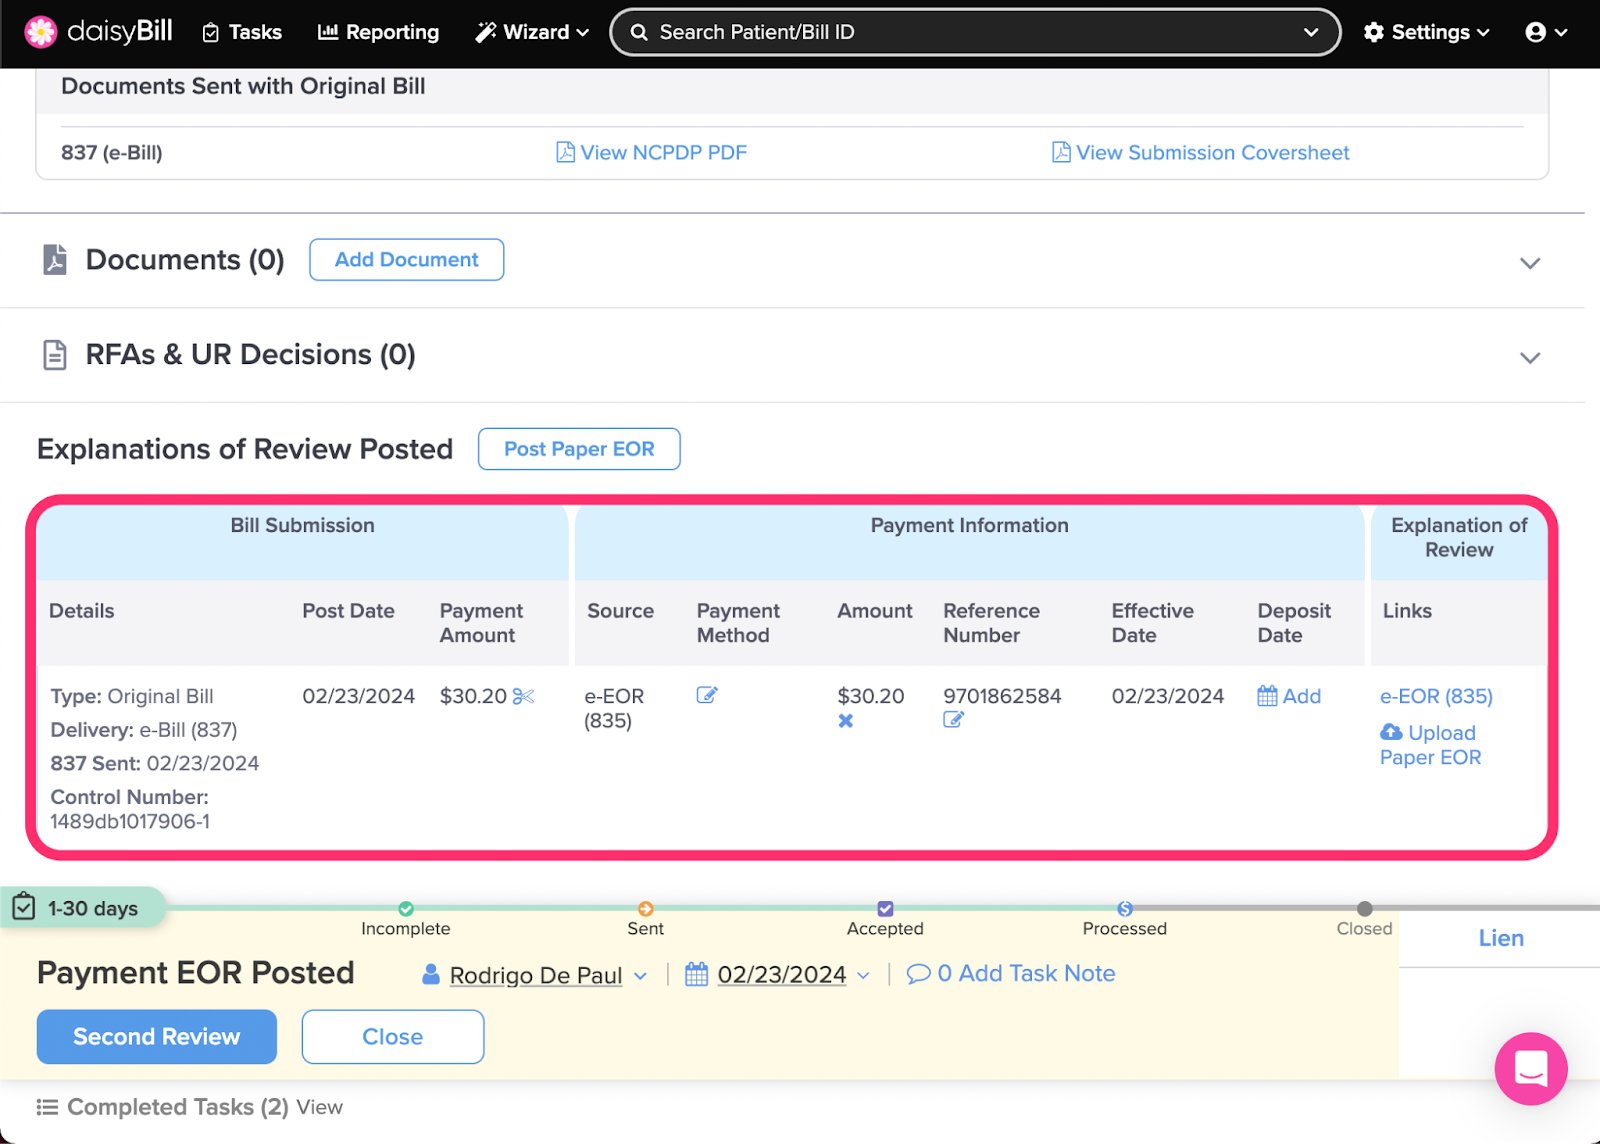This screenshot has width=1600, height=1144.
Task: Click the Completed Tasks list icon
Action: point(47,1107)
